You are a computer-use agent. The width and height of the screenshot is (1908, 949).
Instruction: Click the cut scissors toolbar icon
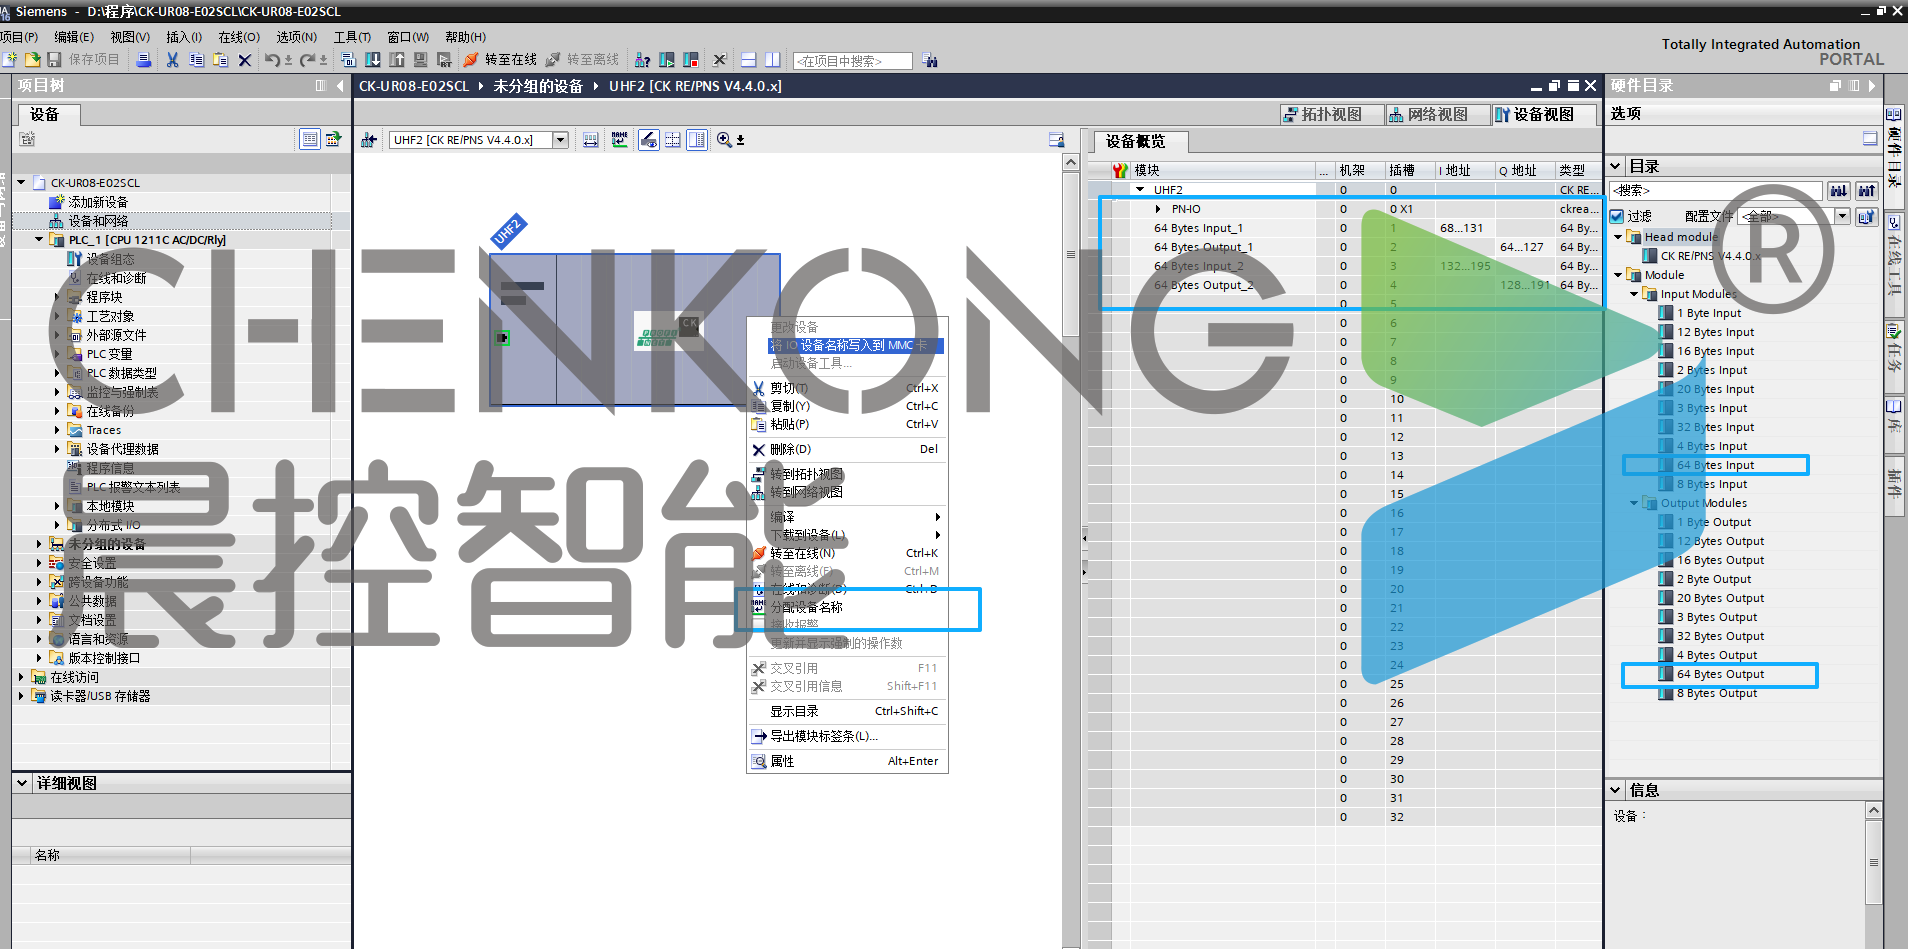point(172,60)
